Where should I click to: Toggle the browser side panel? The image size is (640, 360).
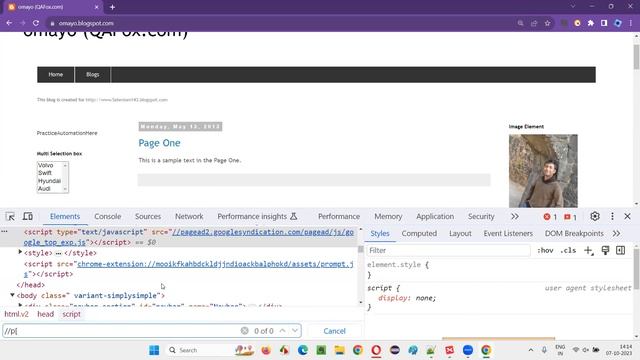604,23
